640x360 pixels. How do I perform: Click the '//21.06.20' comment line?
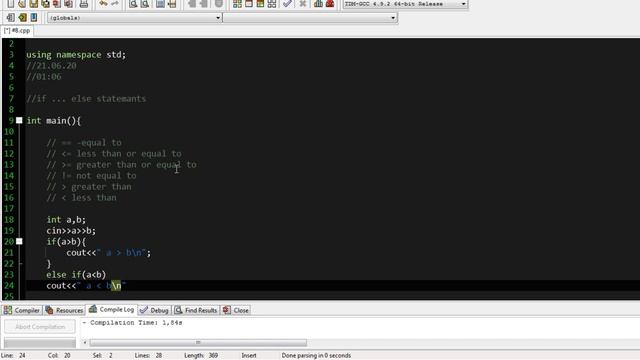51,66
